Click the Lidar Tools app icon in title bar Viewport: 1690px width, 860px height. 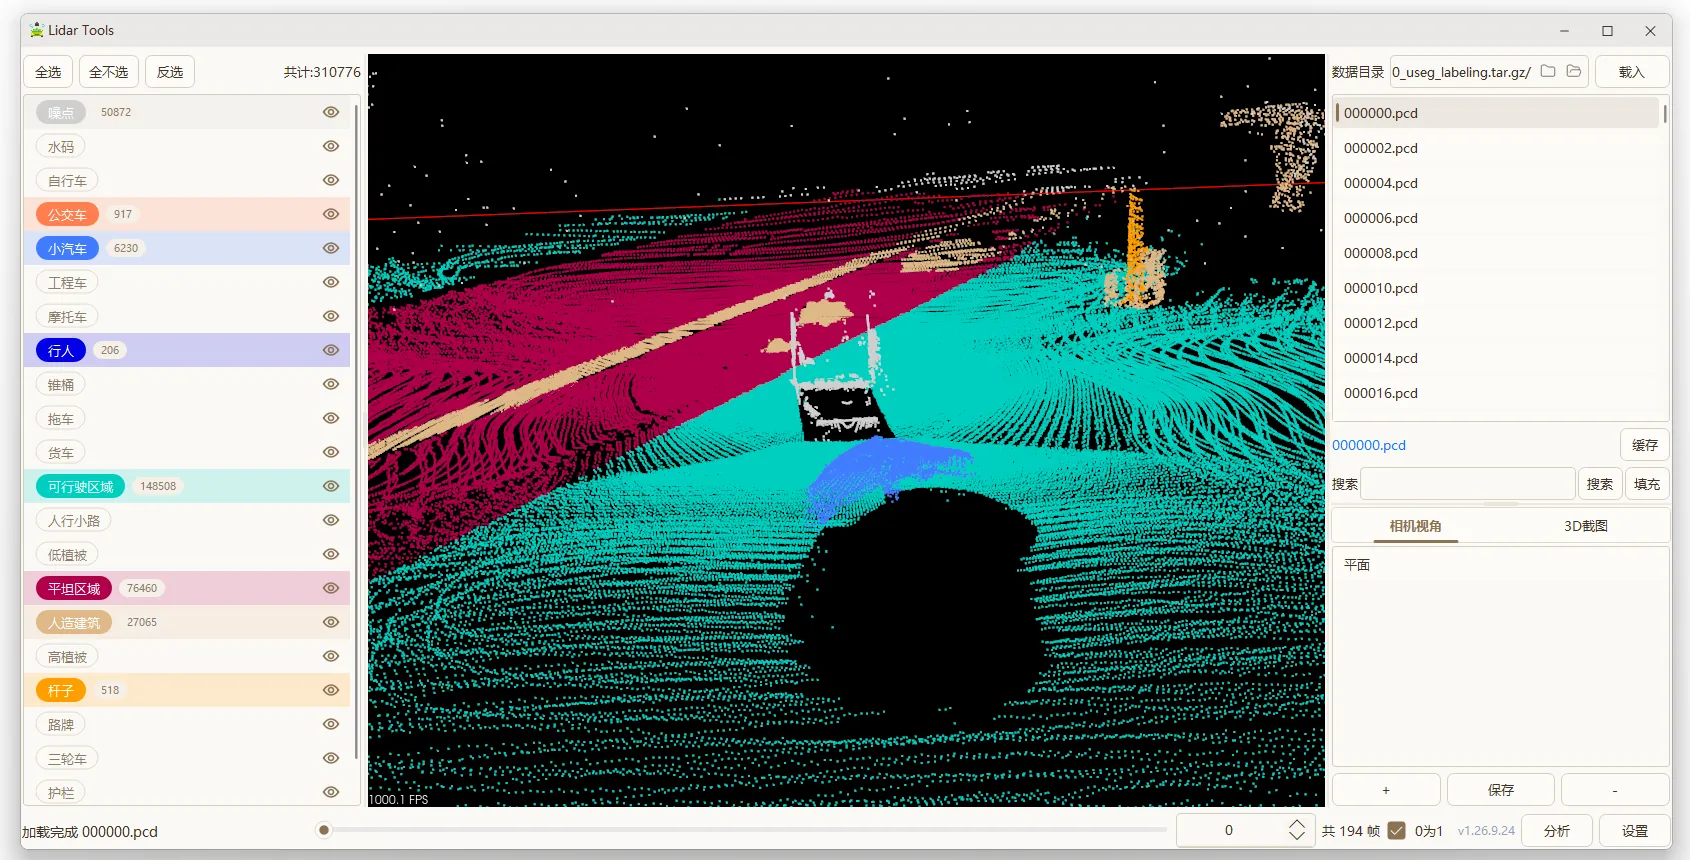pyautogui.click(x=37, y=30)
